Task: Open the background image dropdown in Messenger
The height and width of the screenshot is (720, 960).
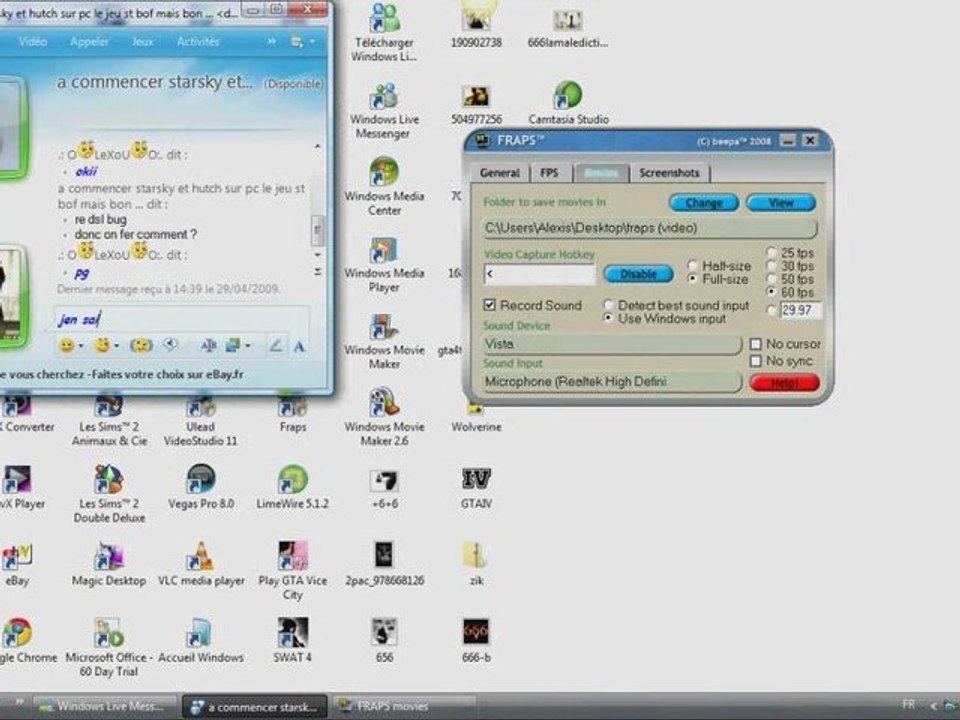Action: [x=247, y=347]
